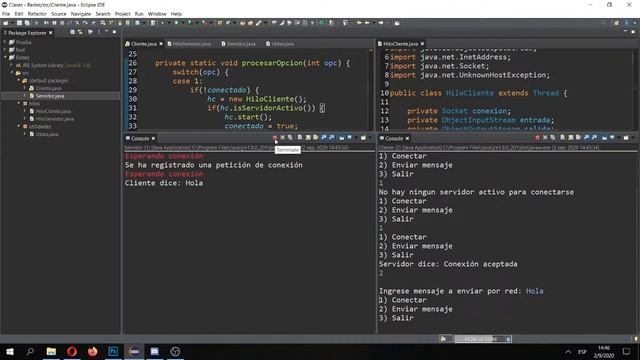This screenshot has width=640, height=360.
Task: Click Save All in main toolbar
Action: pos(27,23)
